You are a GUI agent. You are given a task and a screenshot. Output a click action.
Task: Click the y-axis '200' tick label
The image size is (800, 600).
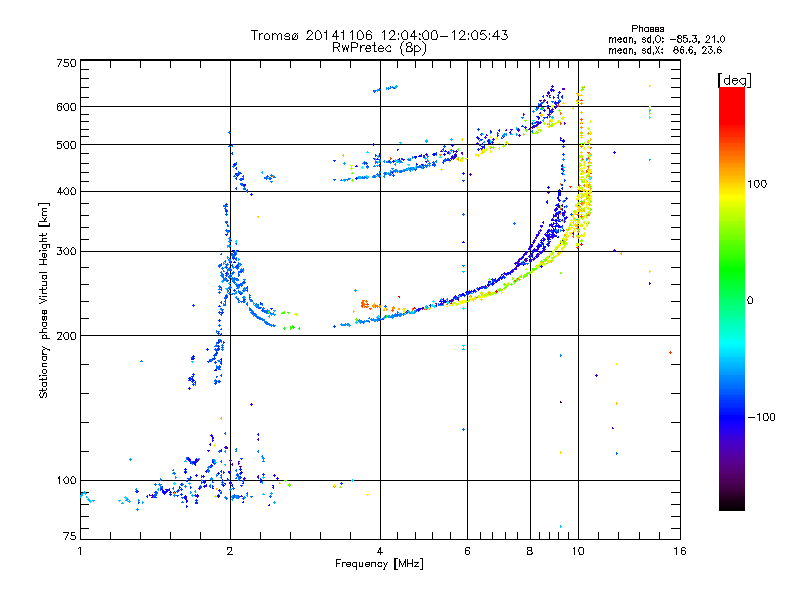pyautogui.click(x=66, y=336)
